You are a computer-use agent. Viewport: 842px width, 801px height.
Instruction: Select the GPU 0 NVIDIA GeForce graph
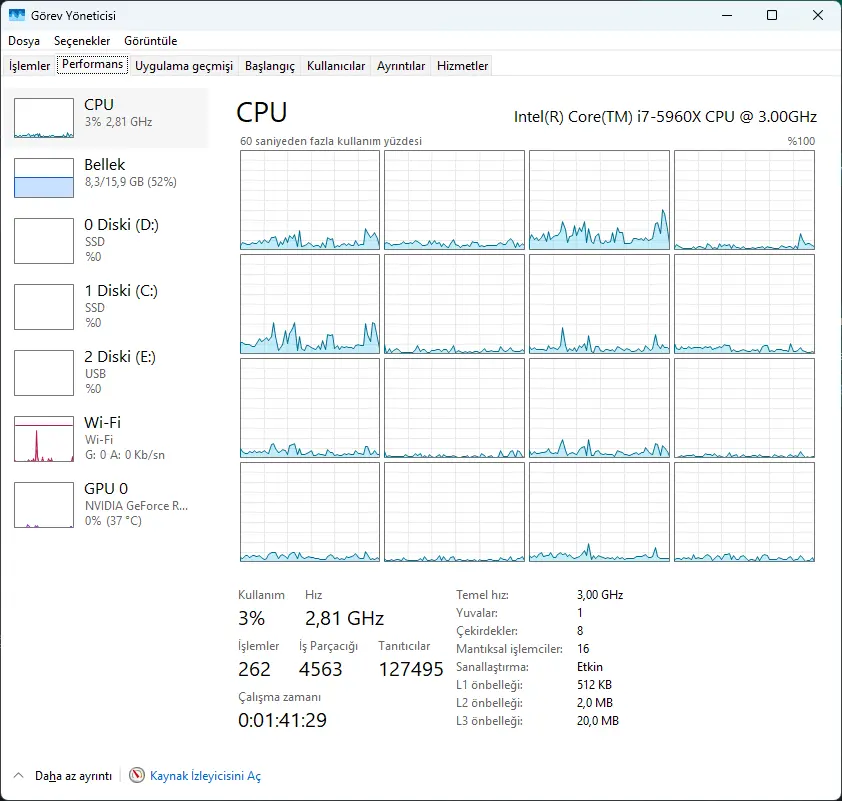point(43,505)
